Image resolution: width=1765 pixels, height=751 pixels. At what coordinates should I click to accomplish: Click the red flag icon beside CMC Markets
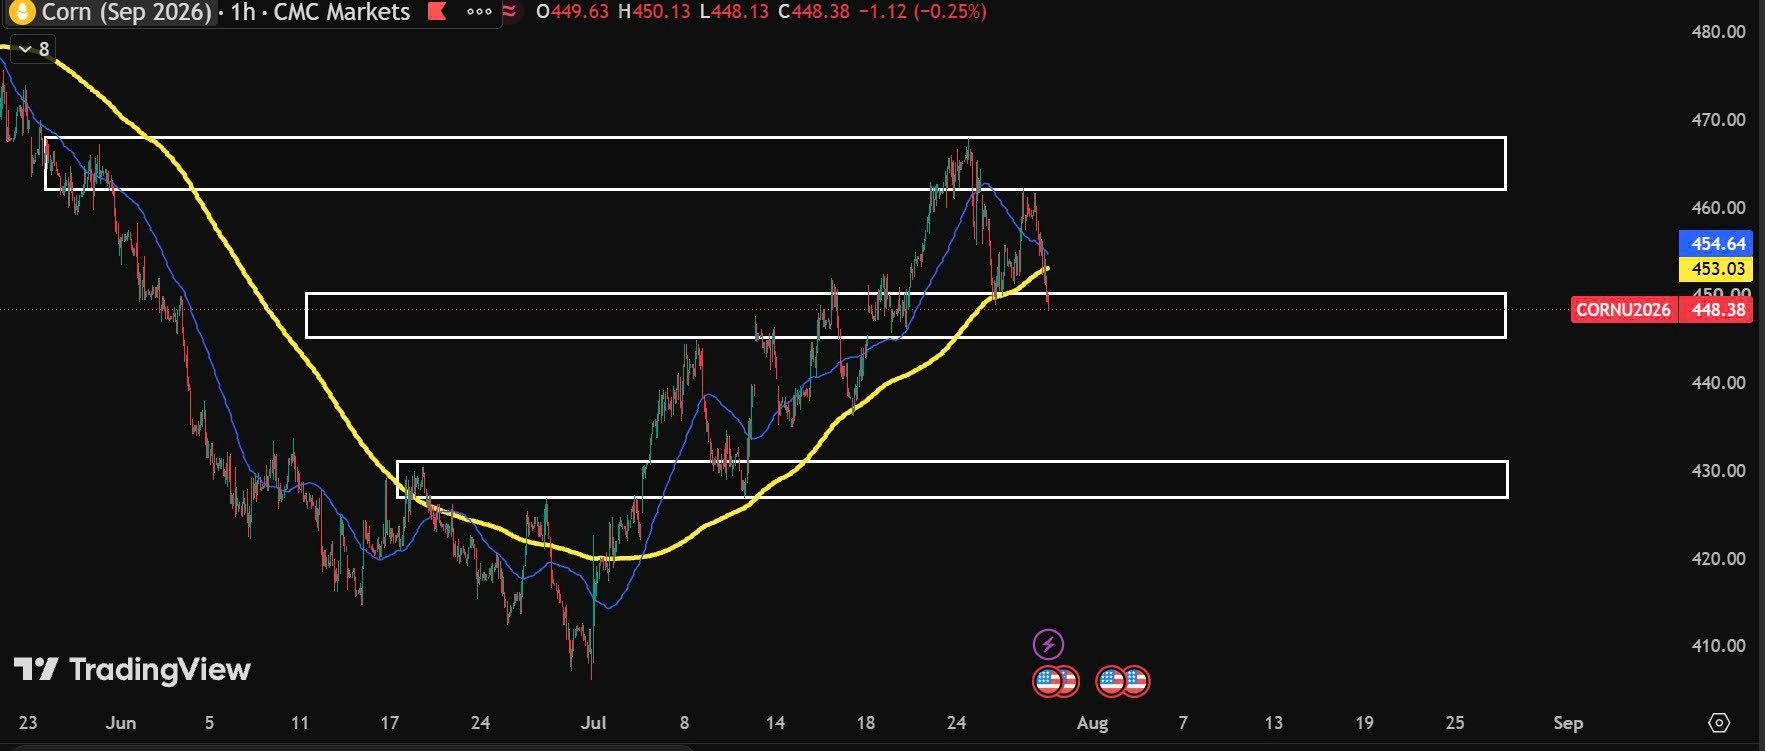tap(436, 12)
